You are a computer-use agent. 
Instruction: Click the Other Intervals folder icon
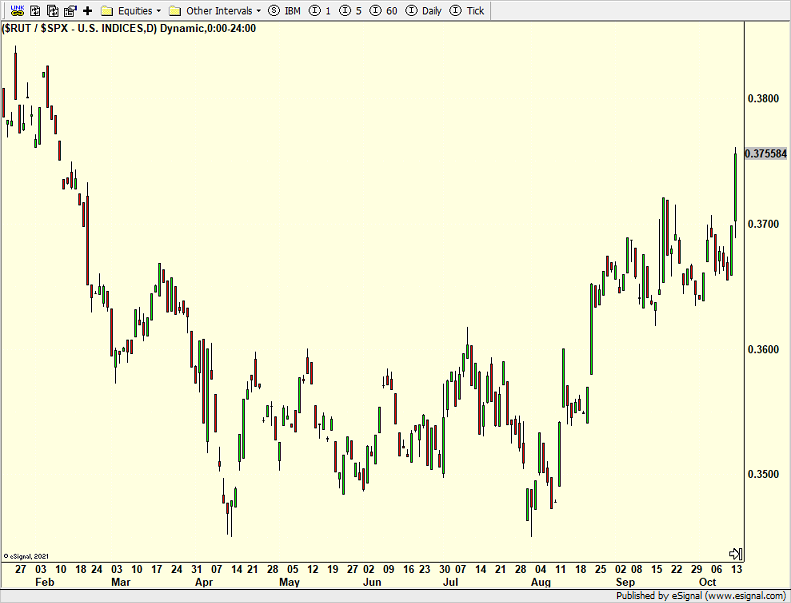[x=175, y=10]
